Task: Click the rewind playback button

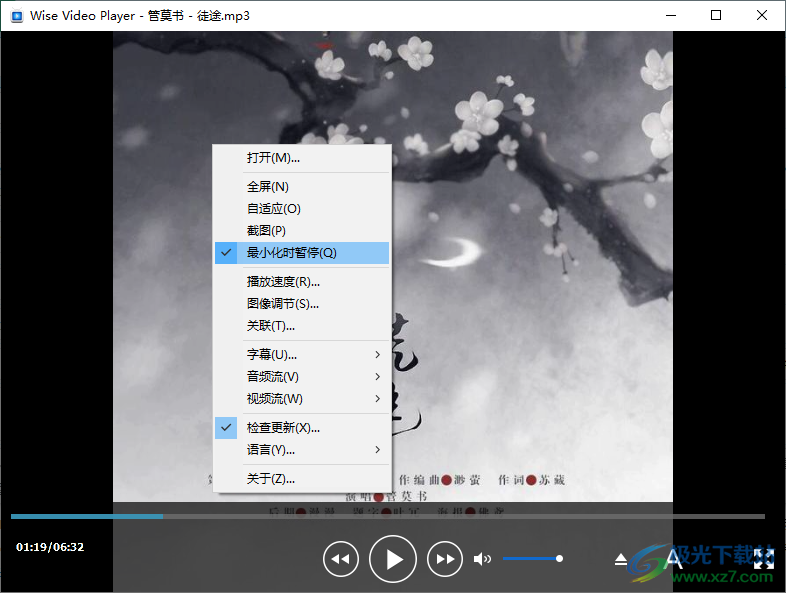Action: (x=341, y=559)
